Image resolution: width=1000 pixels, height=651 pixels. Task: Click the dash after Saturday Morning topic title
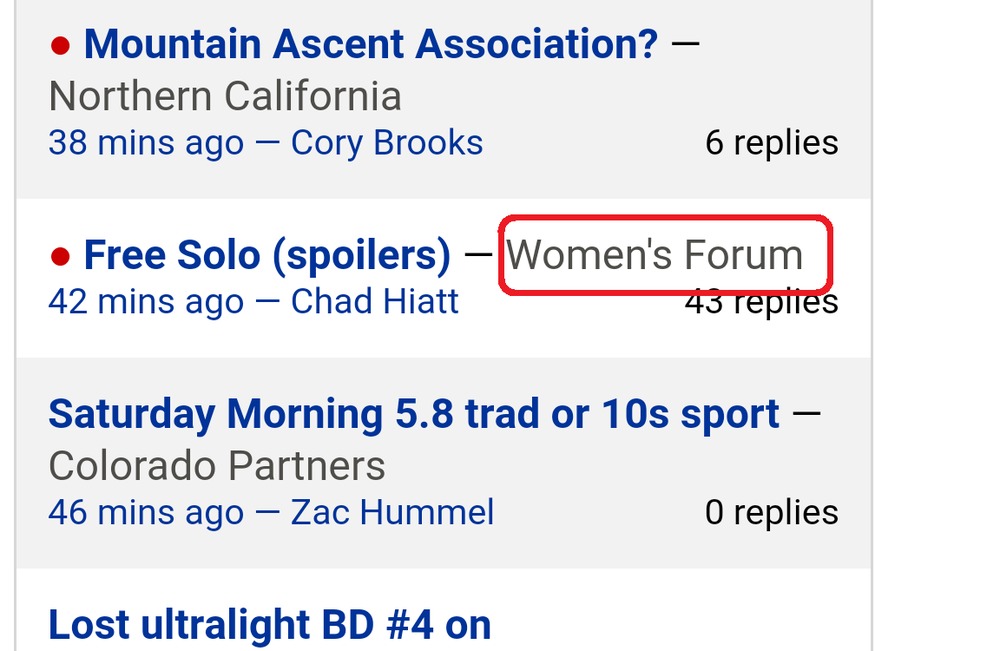point(805,414)
